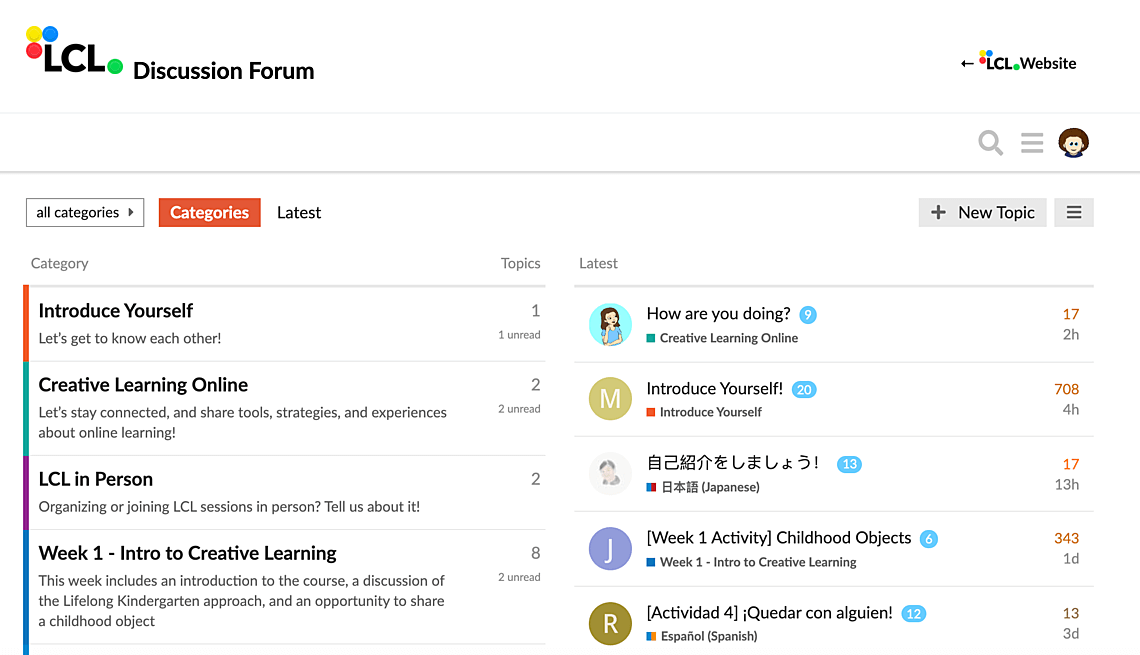The image size is (1140, 655).
Task: Open the hamburger menu beside search
Action: pos(1032,143)
